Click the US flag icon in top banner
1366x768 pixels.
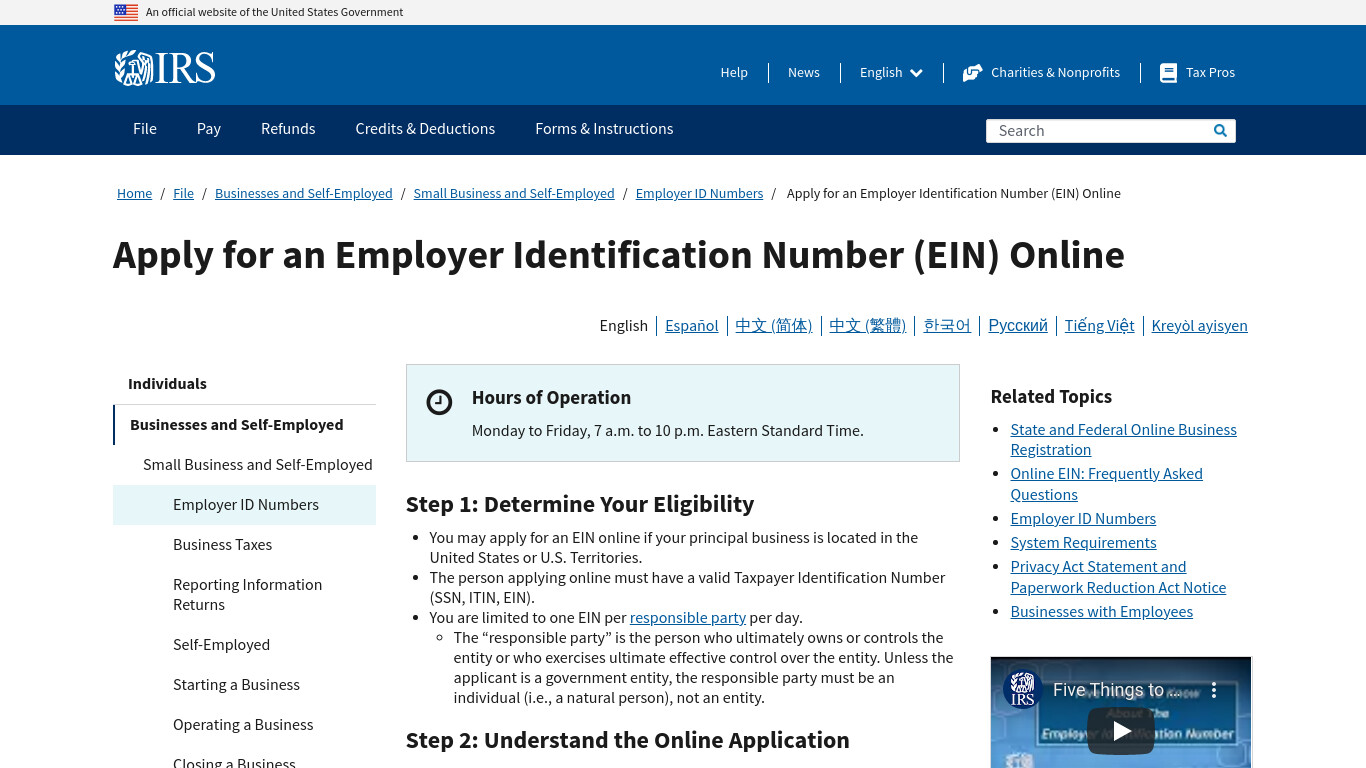pos(126,12)
